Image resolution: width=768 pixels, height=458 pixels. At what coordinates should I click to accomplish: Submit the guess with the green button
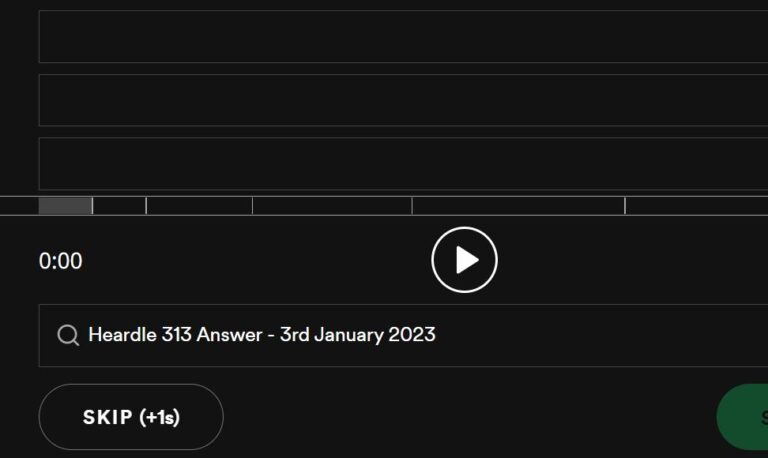point(743,417)
